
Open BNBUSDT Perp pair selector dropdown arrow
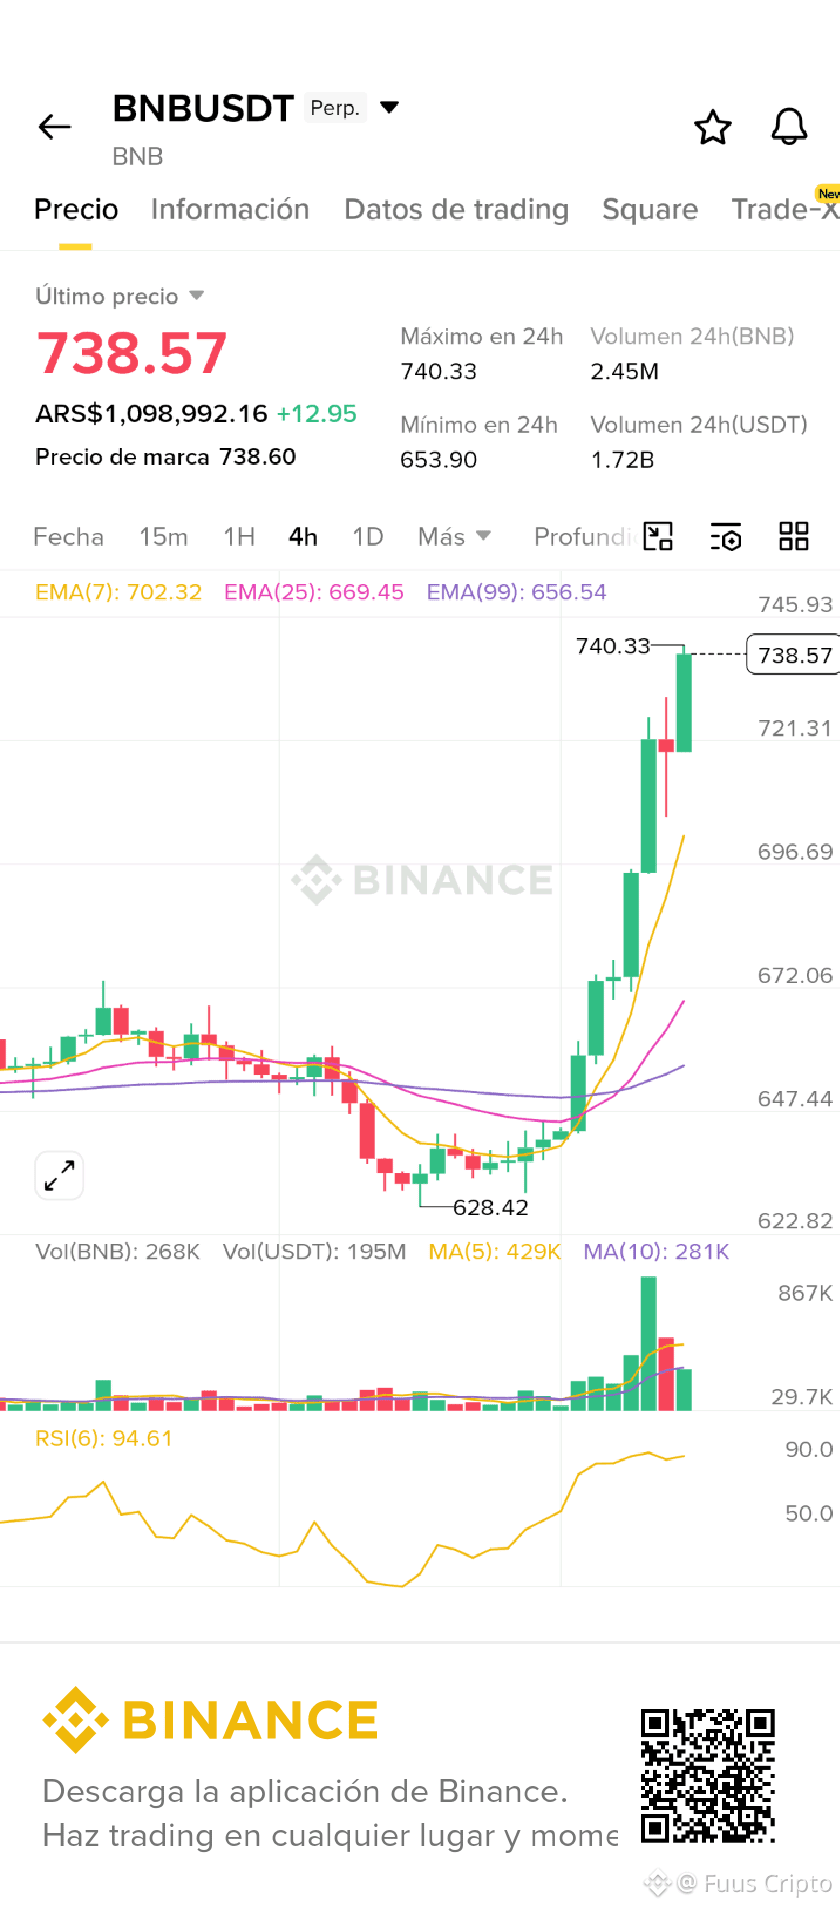(x=390, y=107)
